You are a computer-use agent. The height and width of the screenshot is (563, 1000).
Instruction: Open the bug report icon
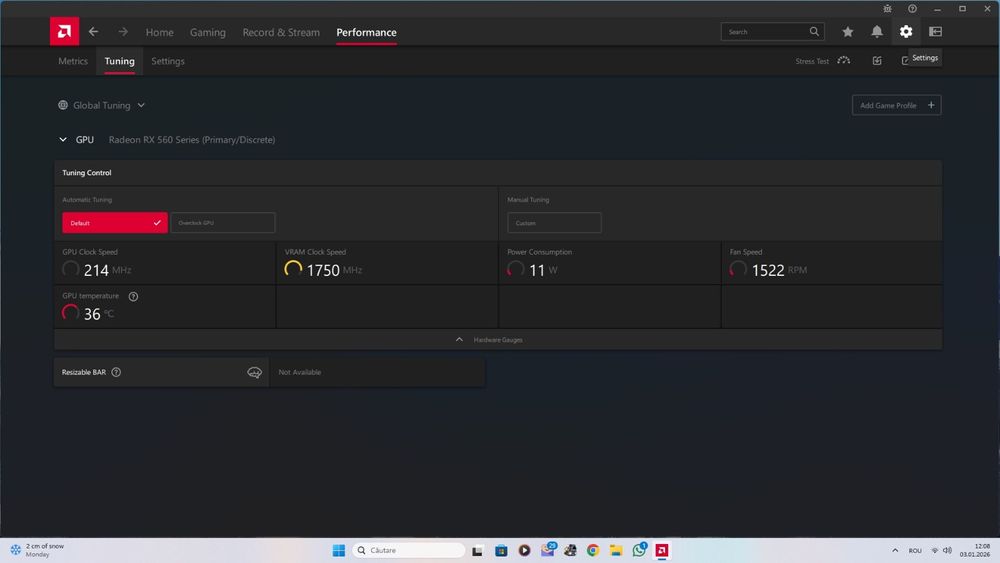[887, 8]
